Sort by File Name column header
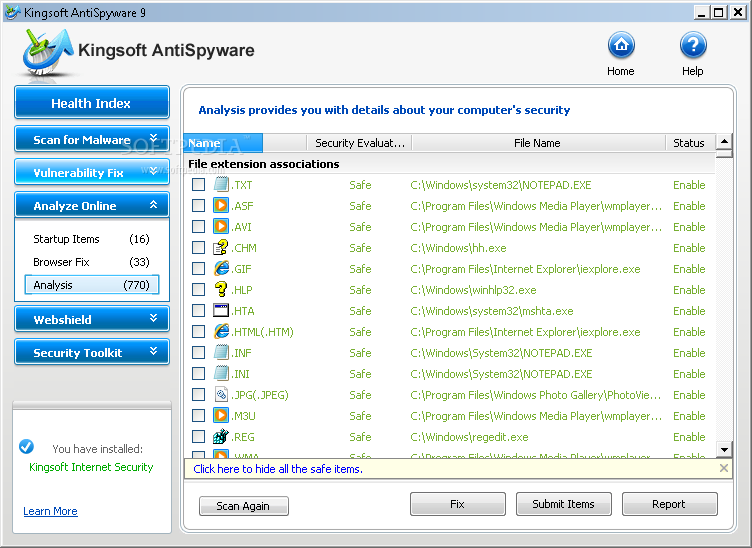752x548 pixels. [538, 143]
